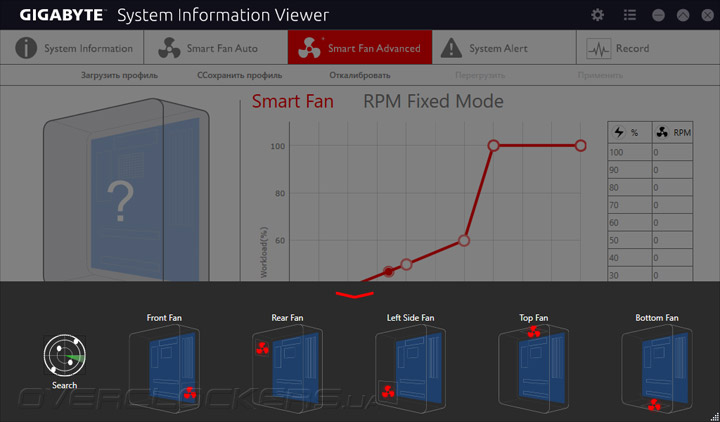Minimize the window with the minus button
The image size is (720, 422).
[658, 15]
